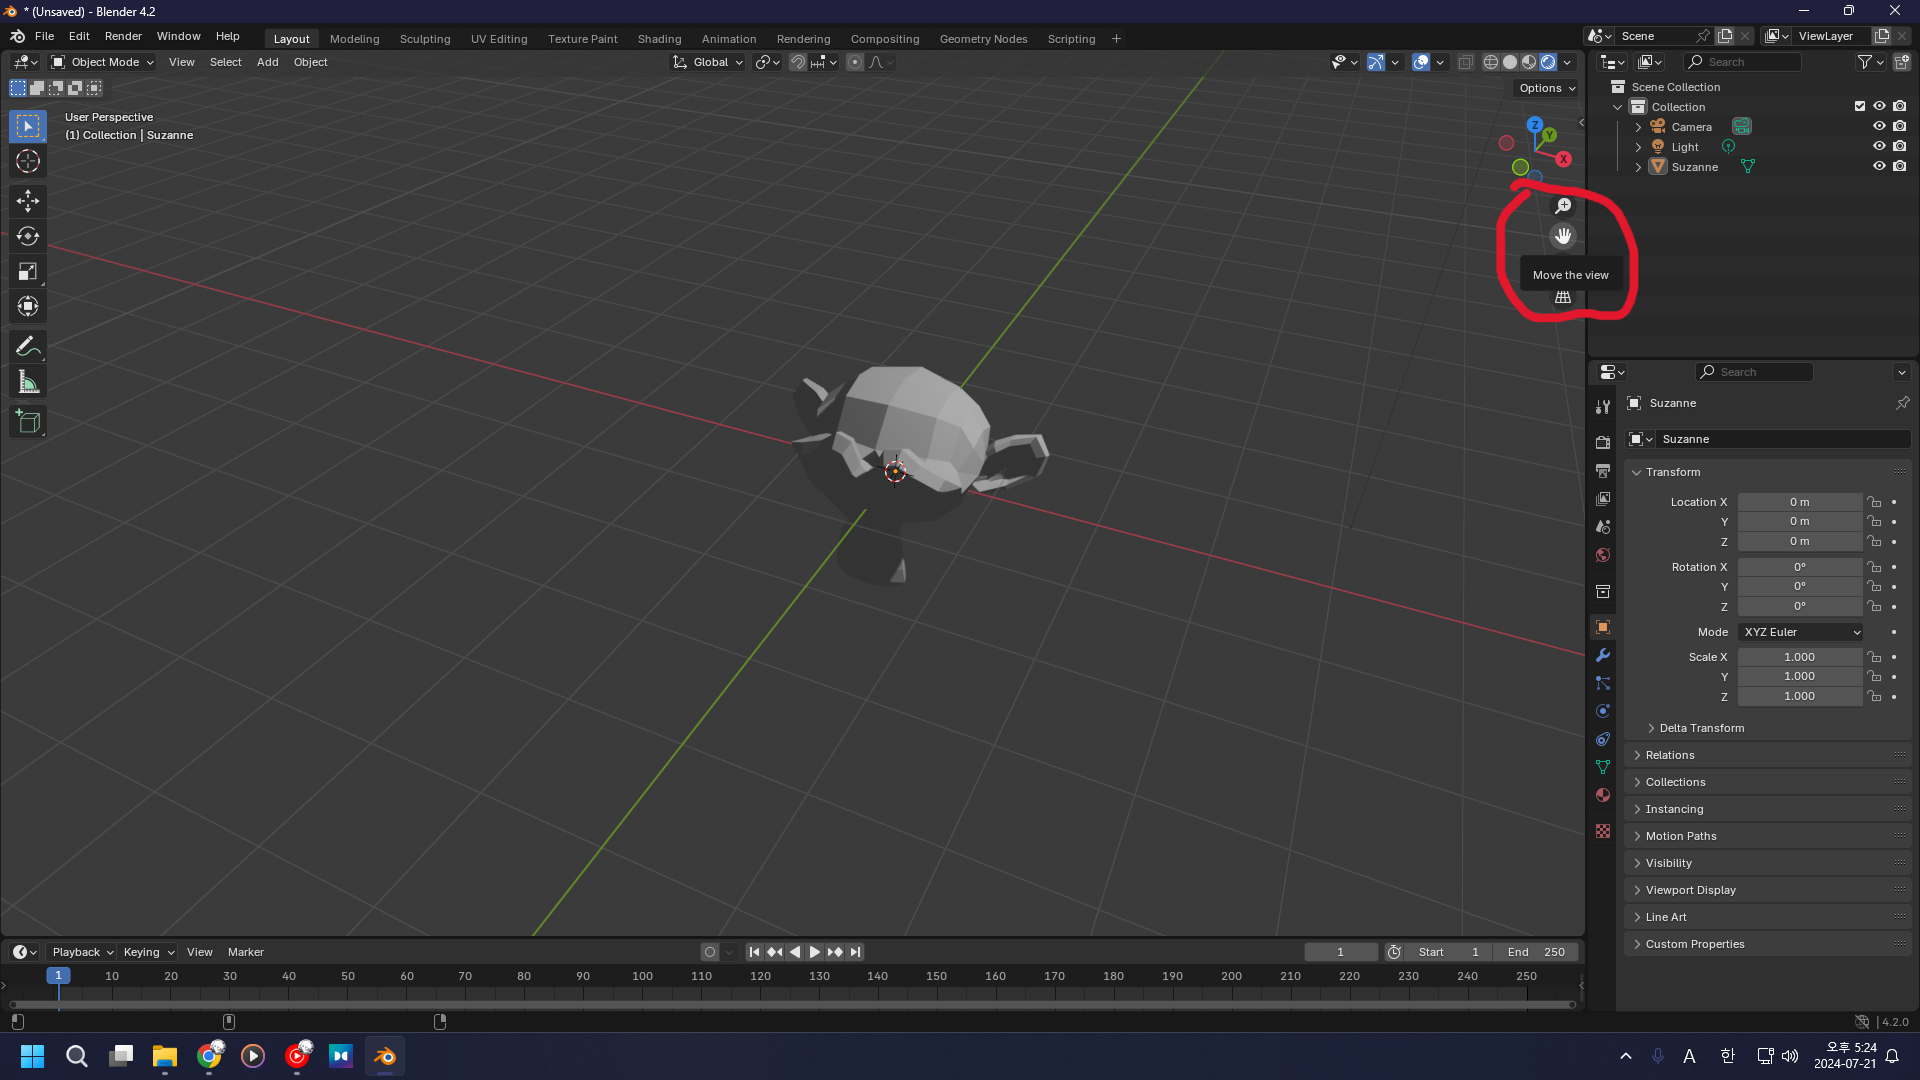1920x1080 pixels.
Task: Pin the Suzanne properties context
Action: (x=1902, y=403)
